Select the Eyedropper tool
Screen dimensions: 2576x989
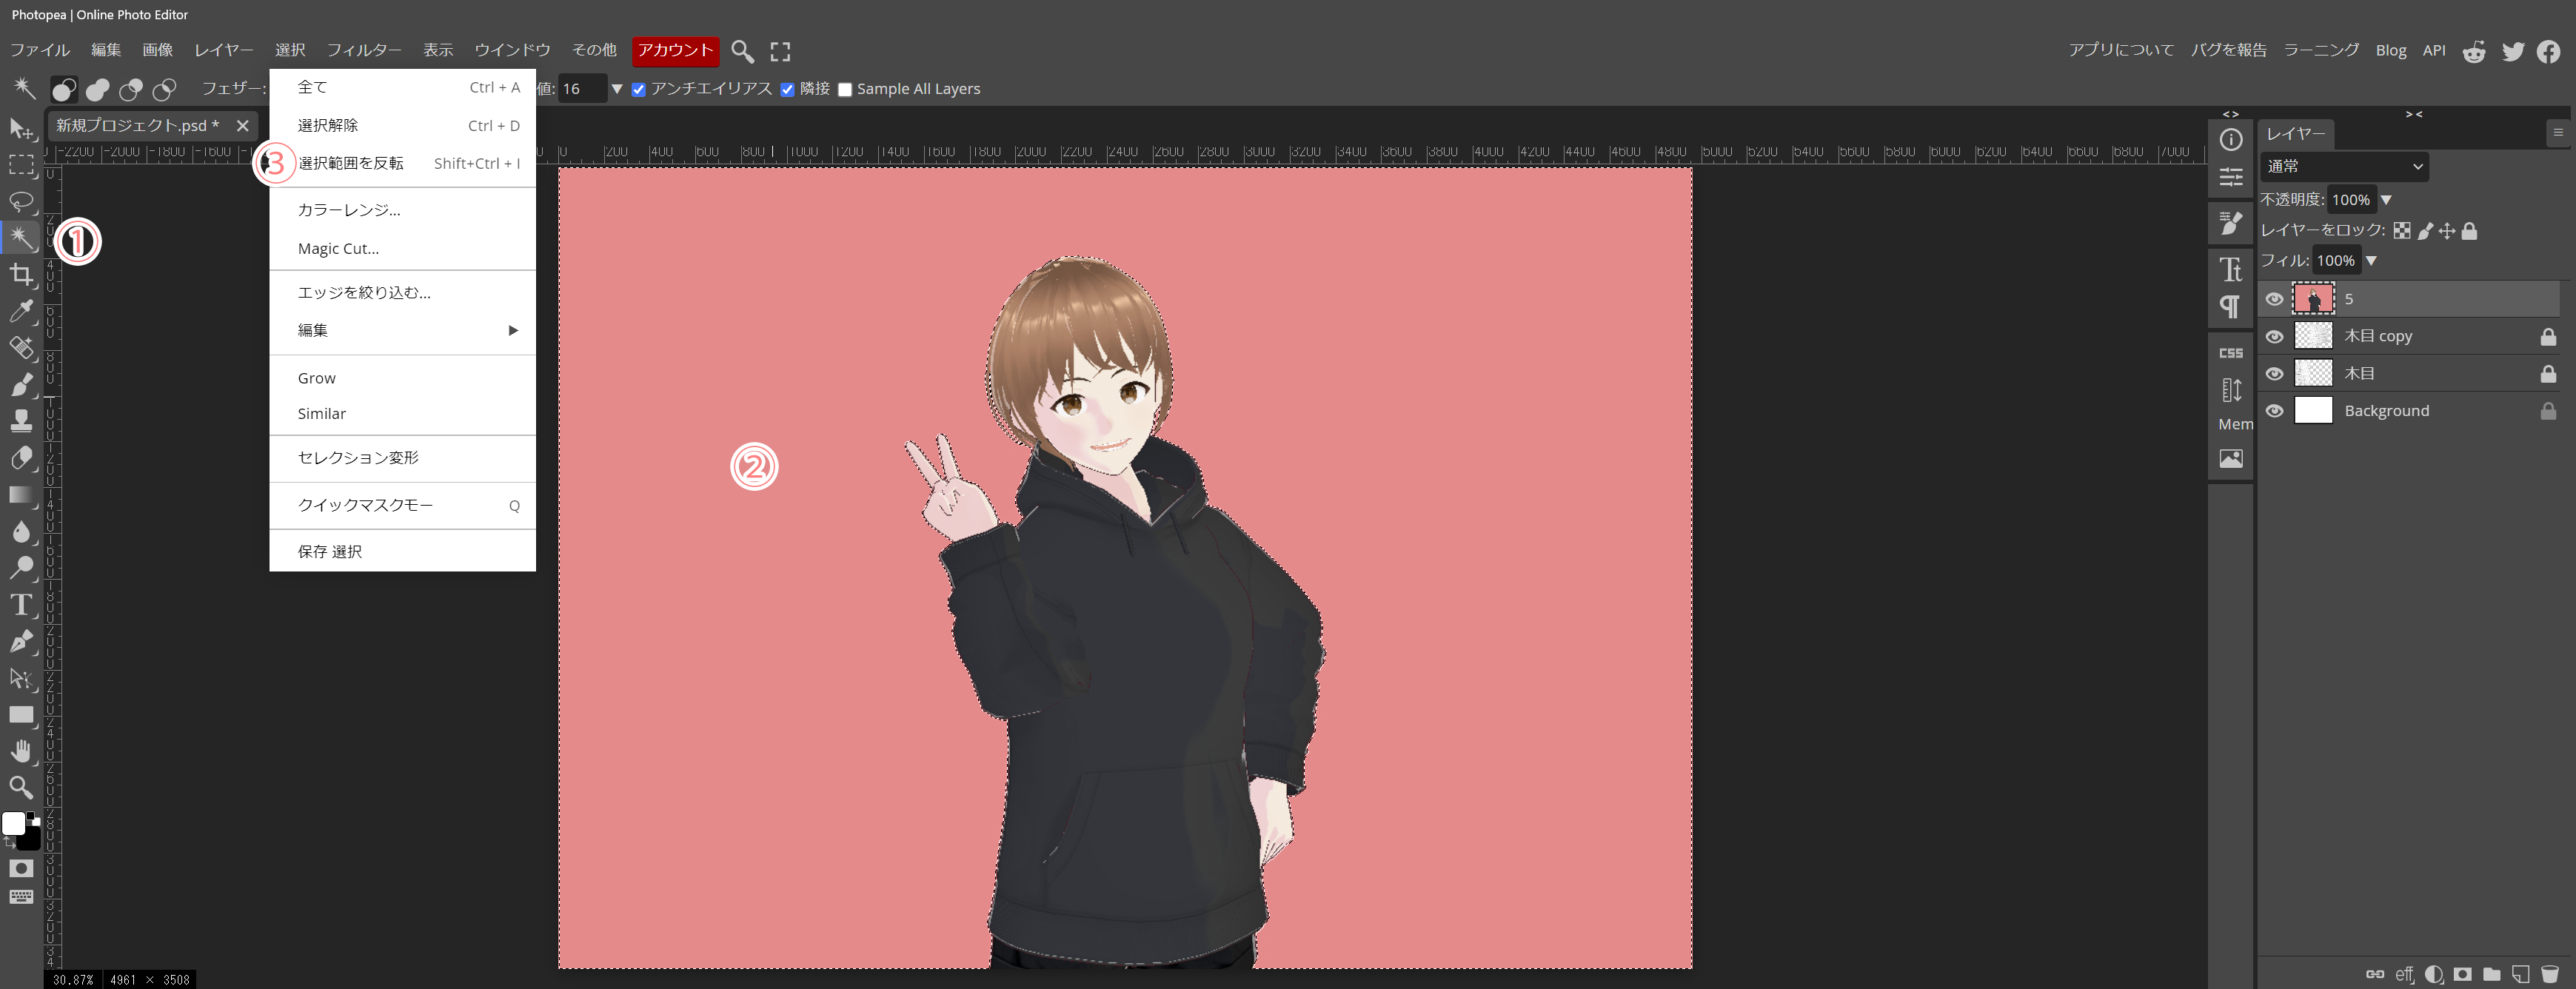21,311
